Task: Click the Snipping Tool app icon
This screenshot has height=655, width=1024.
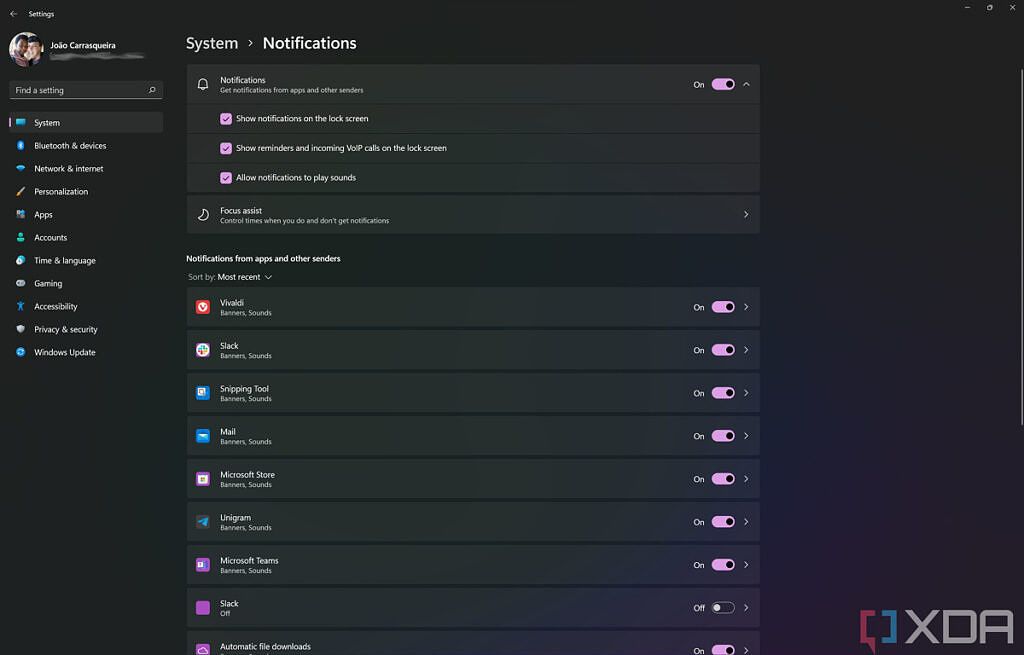Action: (x=203, y=393)
